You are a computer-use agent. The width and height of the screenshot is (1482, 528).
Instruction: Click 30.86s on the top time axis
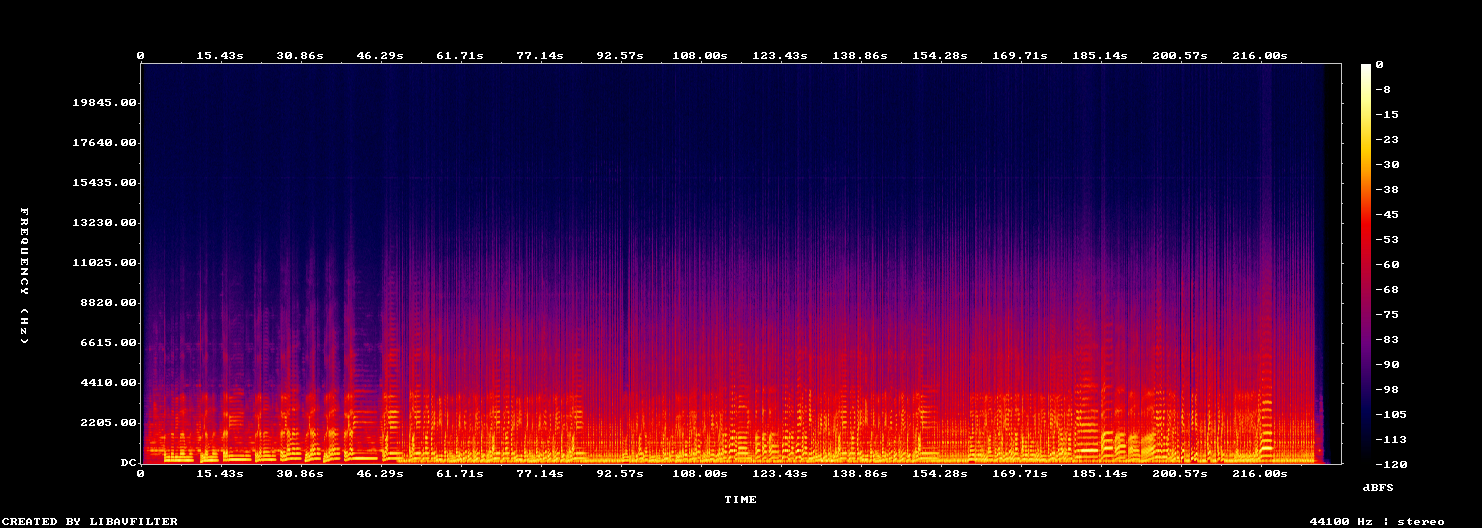300,55
